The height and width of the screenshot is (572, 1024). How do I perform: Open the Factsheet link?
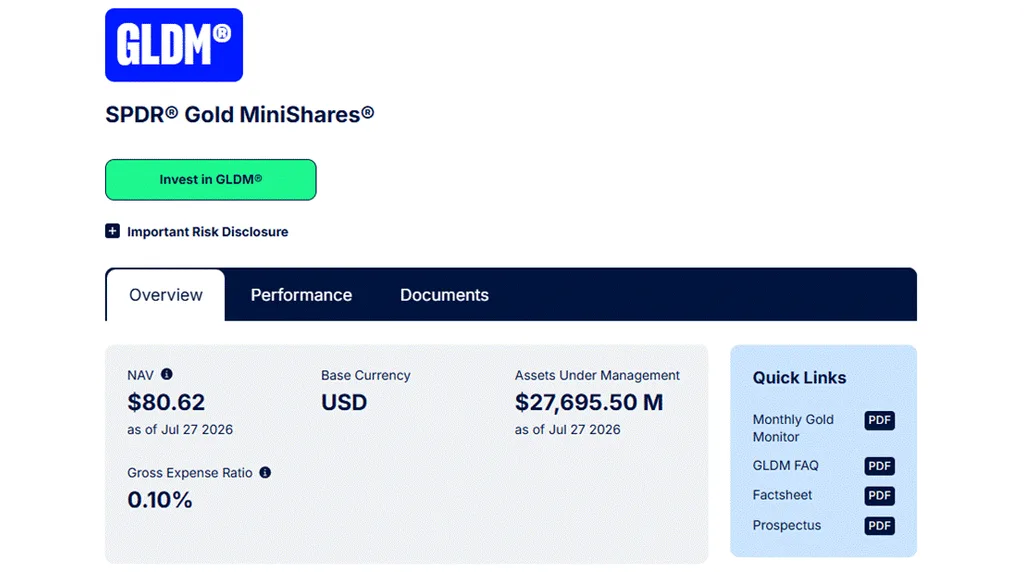[x=782, y=495]
